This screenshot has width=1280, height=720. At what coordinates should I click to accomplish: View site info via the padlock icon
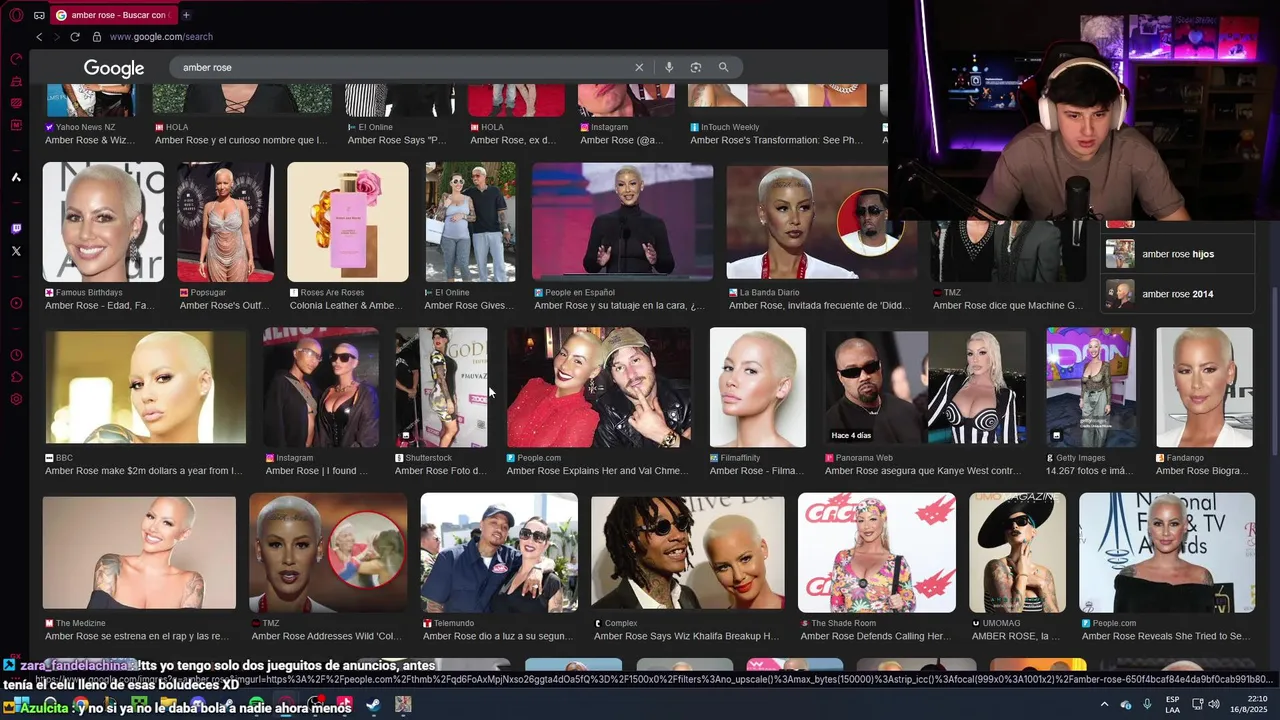[97, 37]
